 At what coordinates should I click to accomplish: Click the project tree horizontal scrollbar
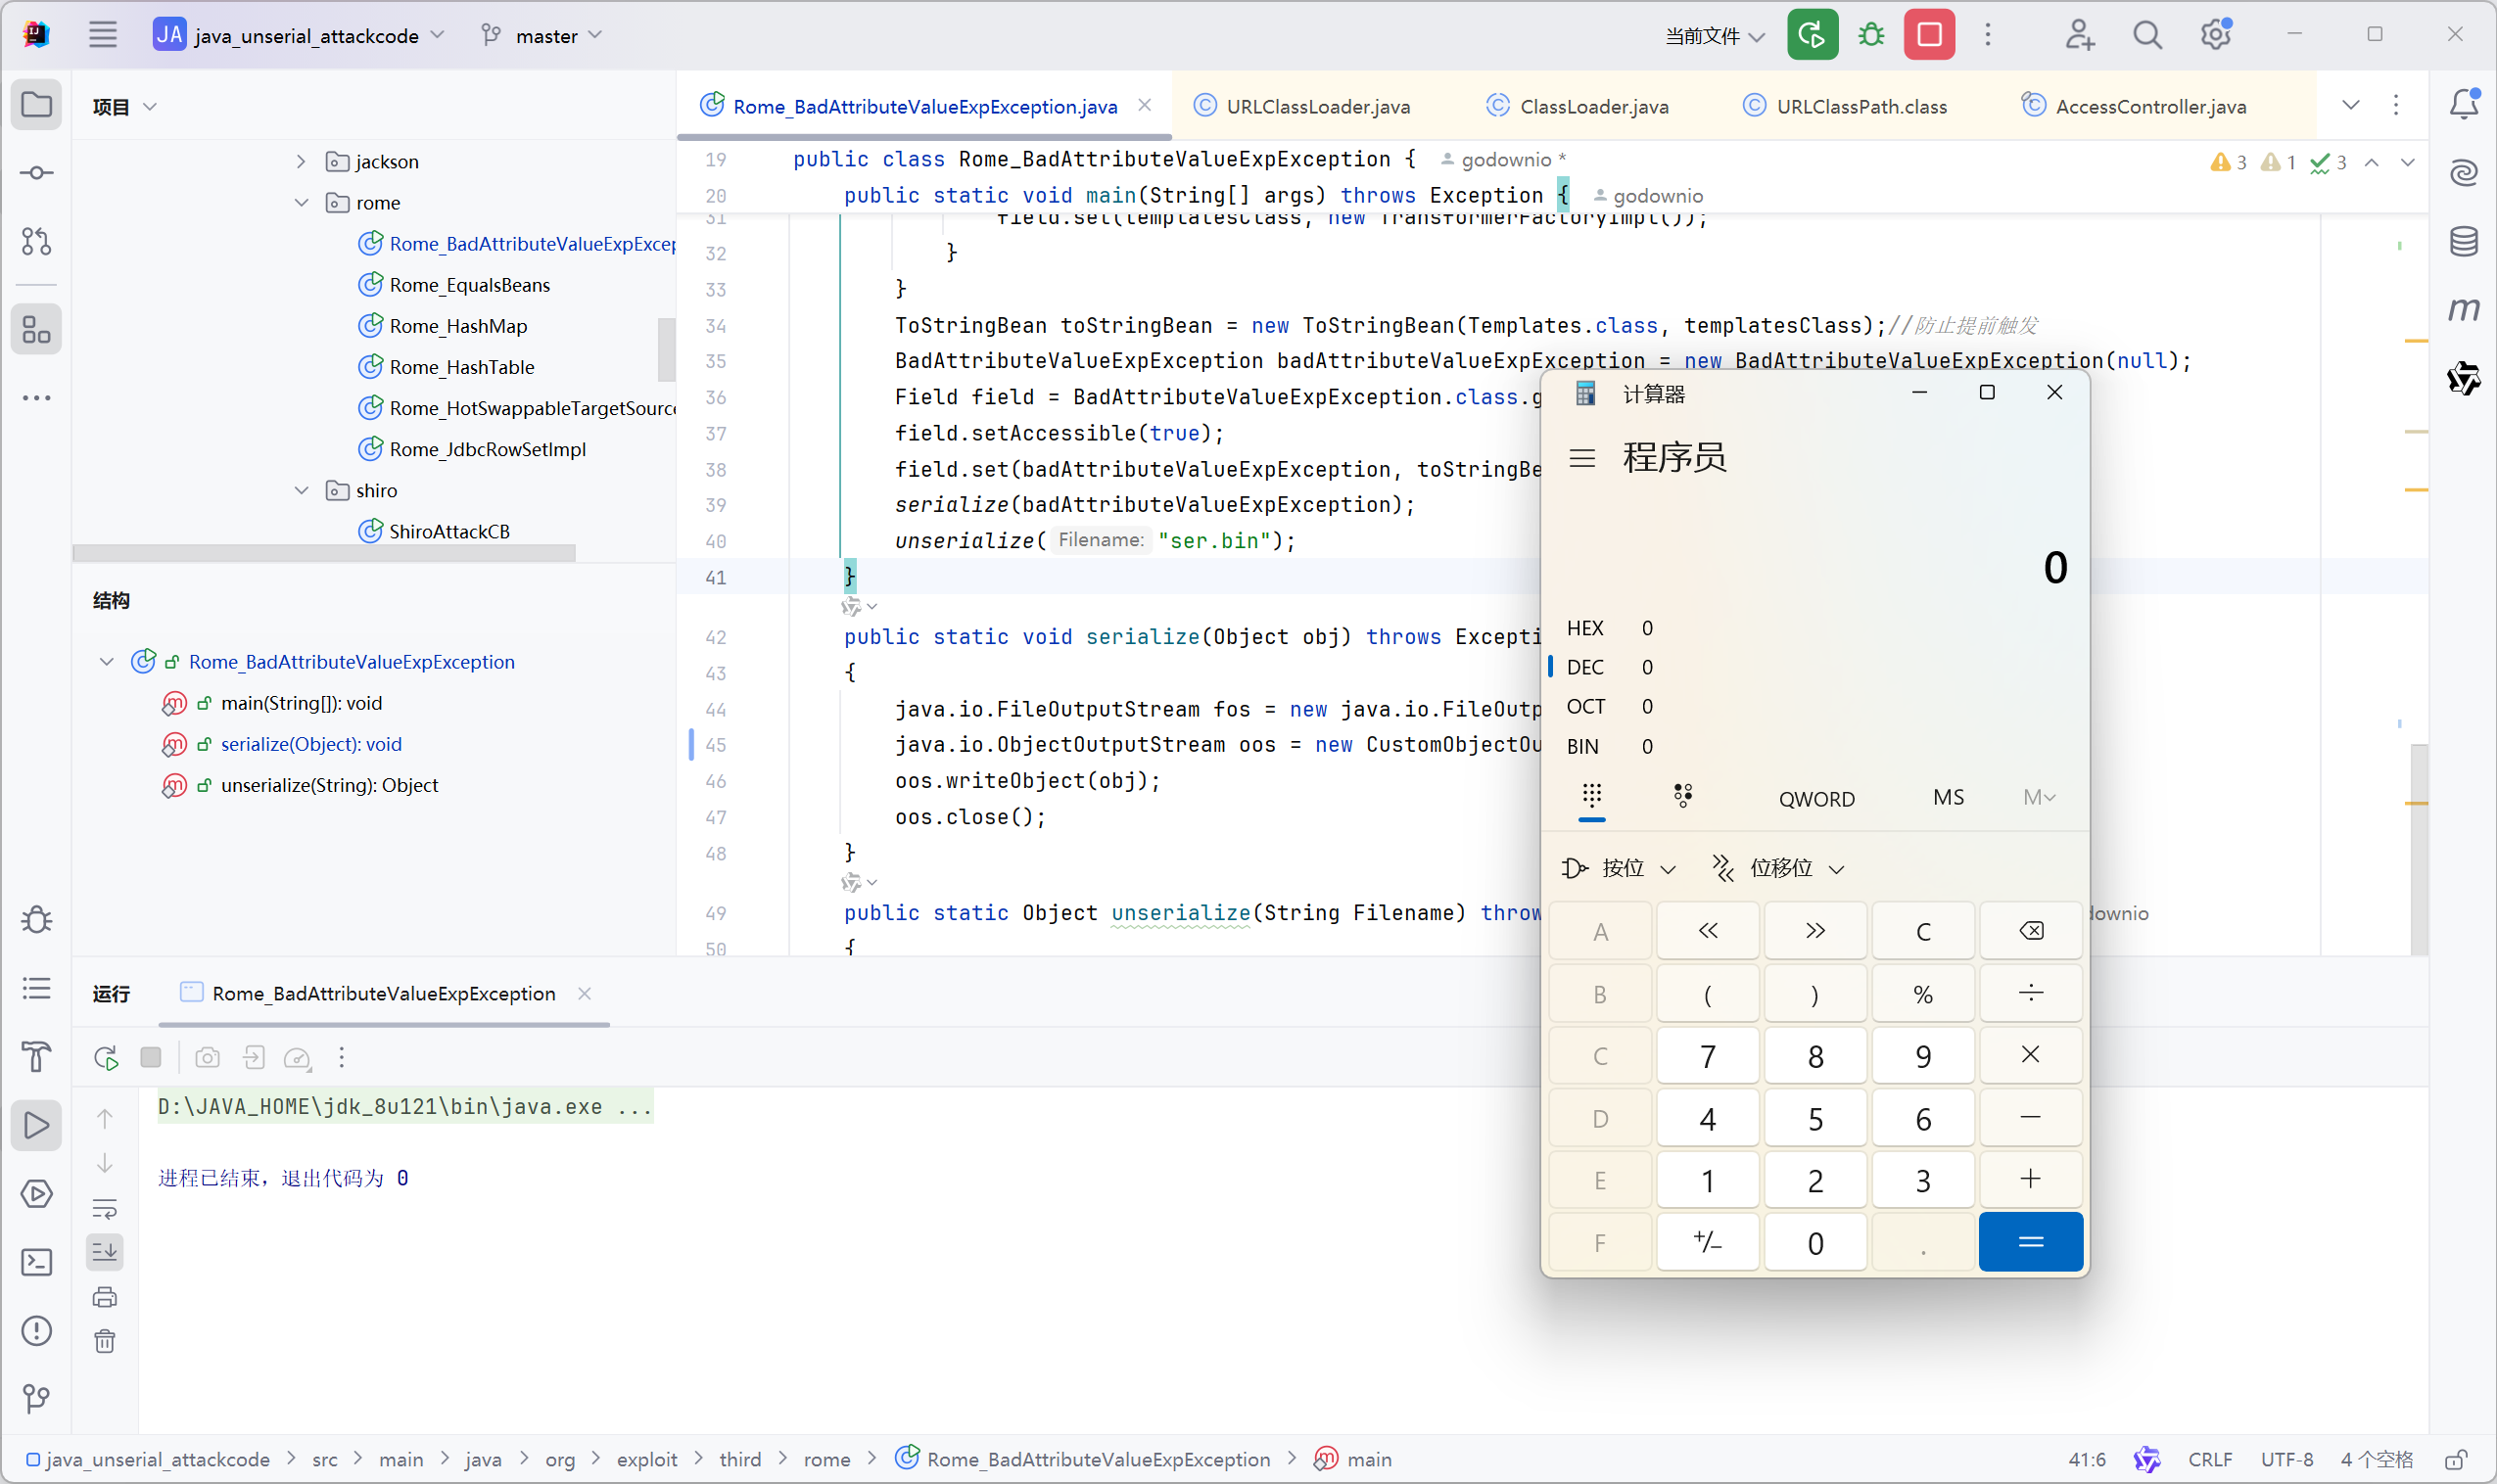click(324, 553)
